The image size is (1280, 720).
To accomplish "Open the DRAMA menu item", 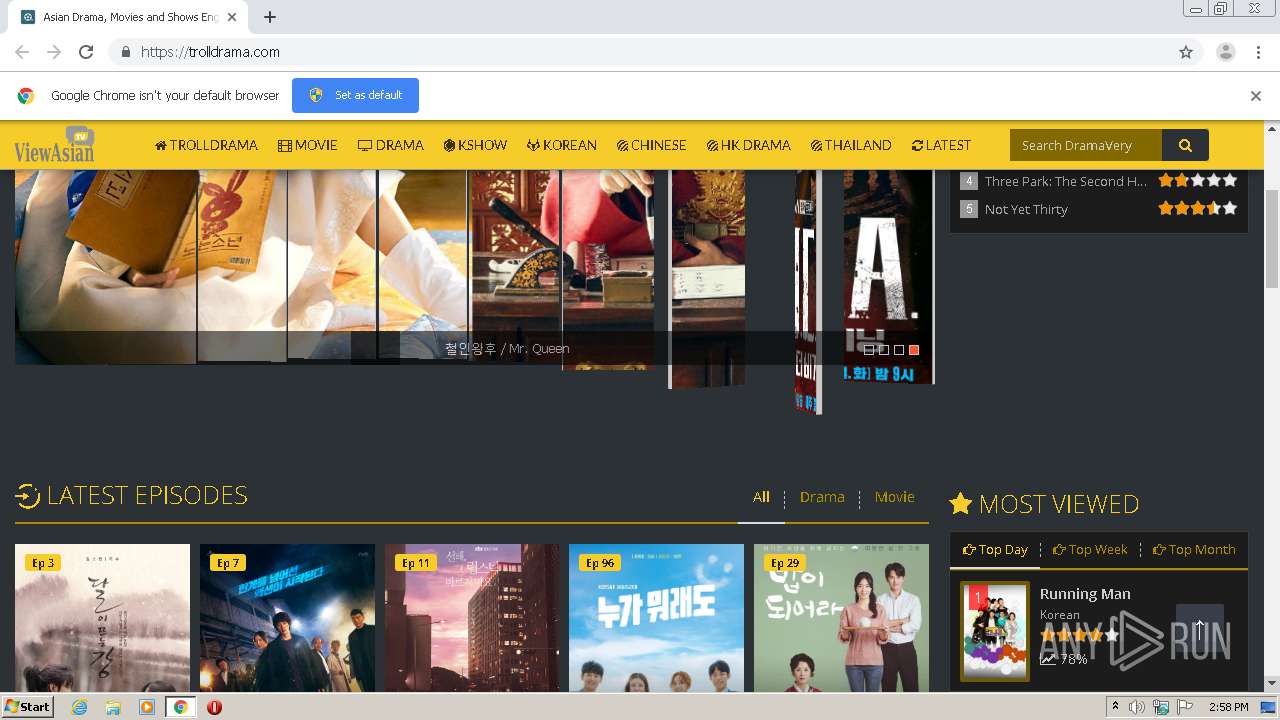I will coord(391,145).
